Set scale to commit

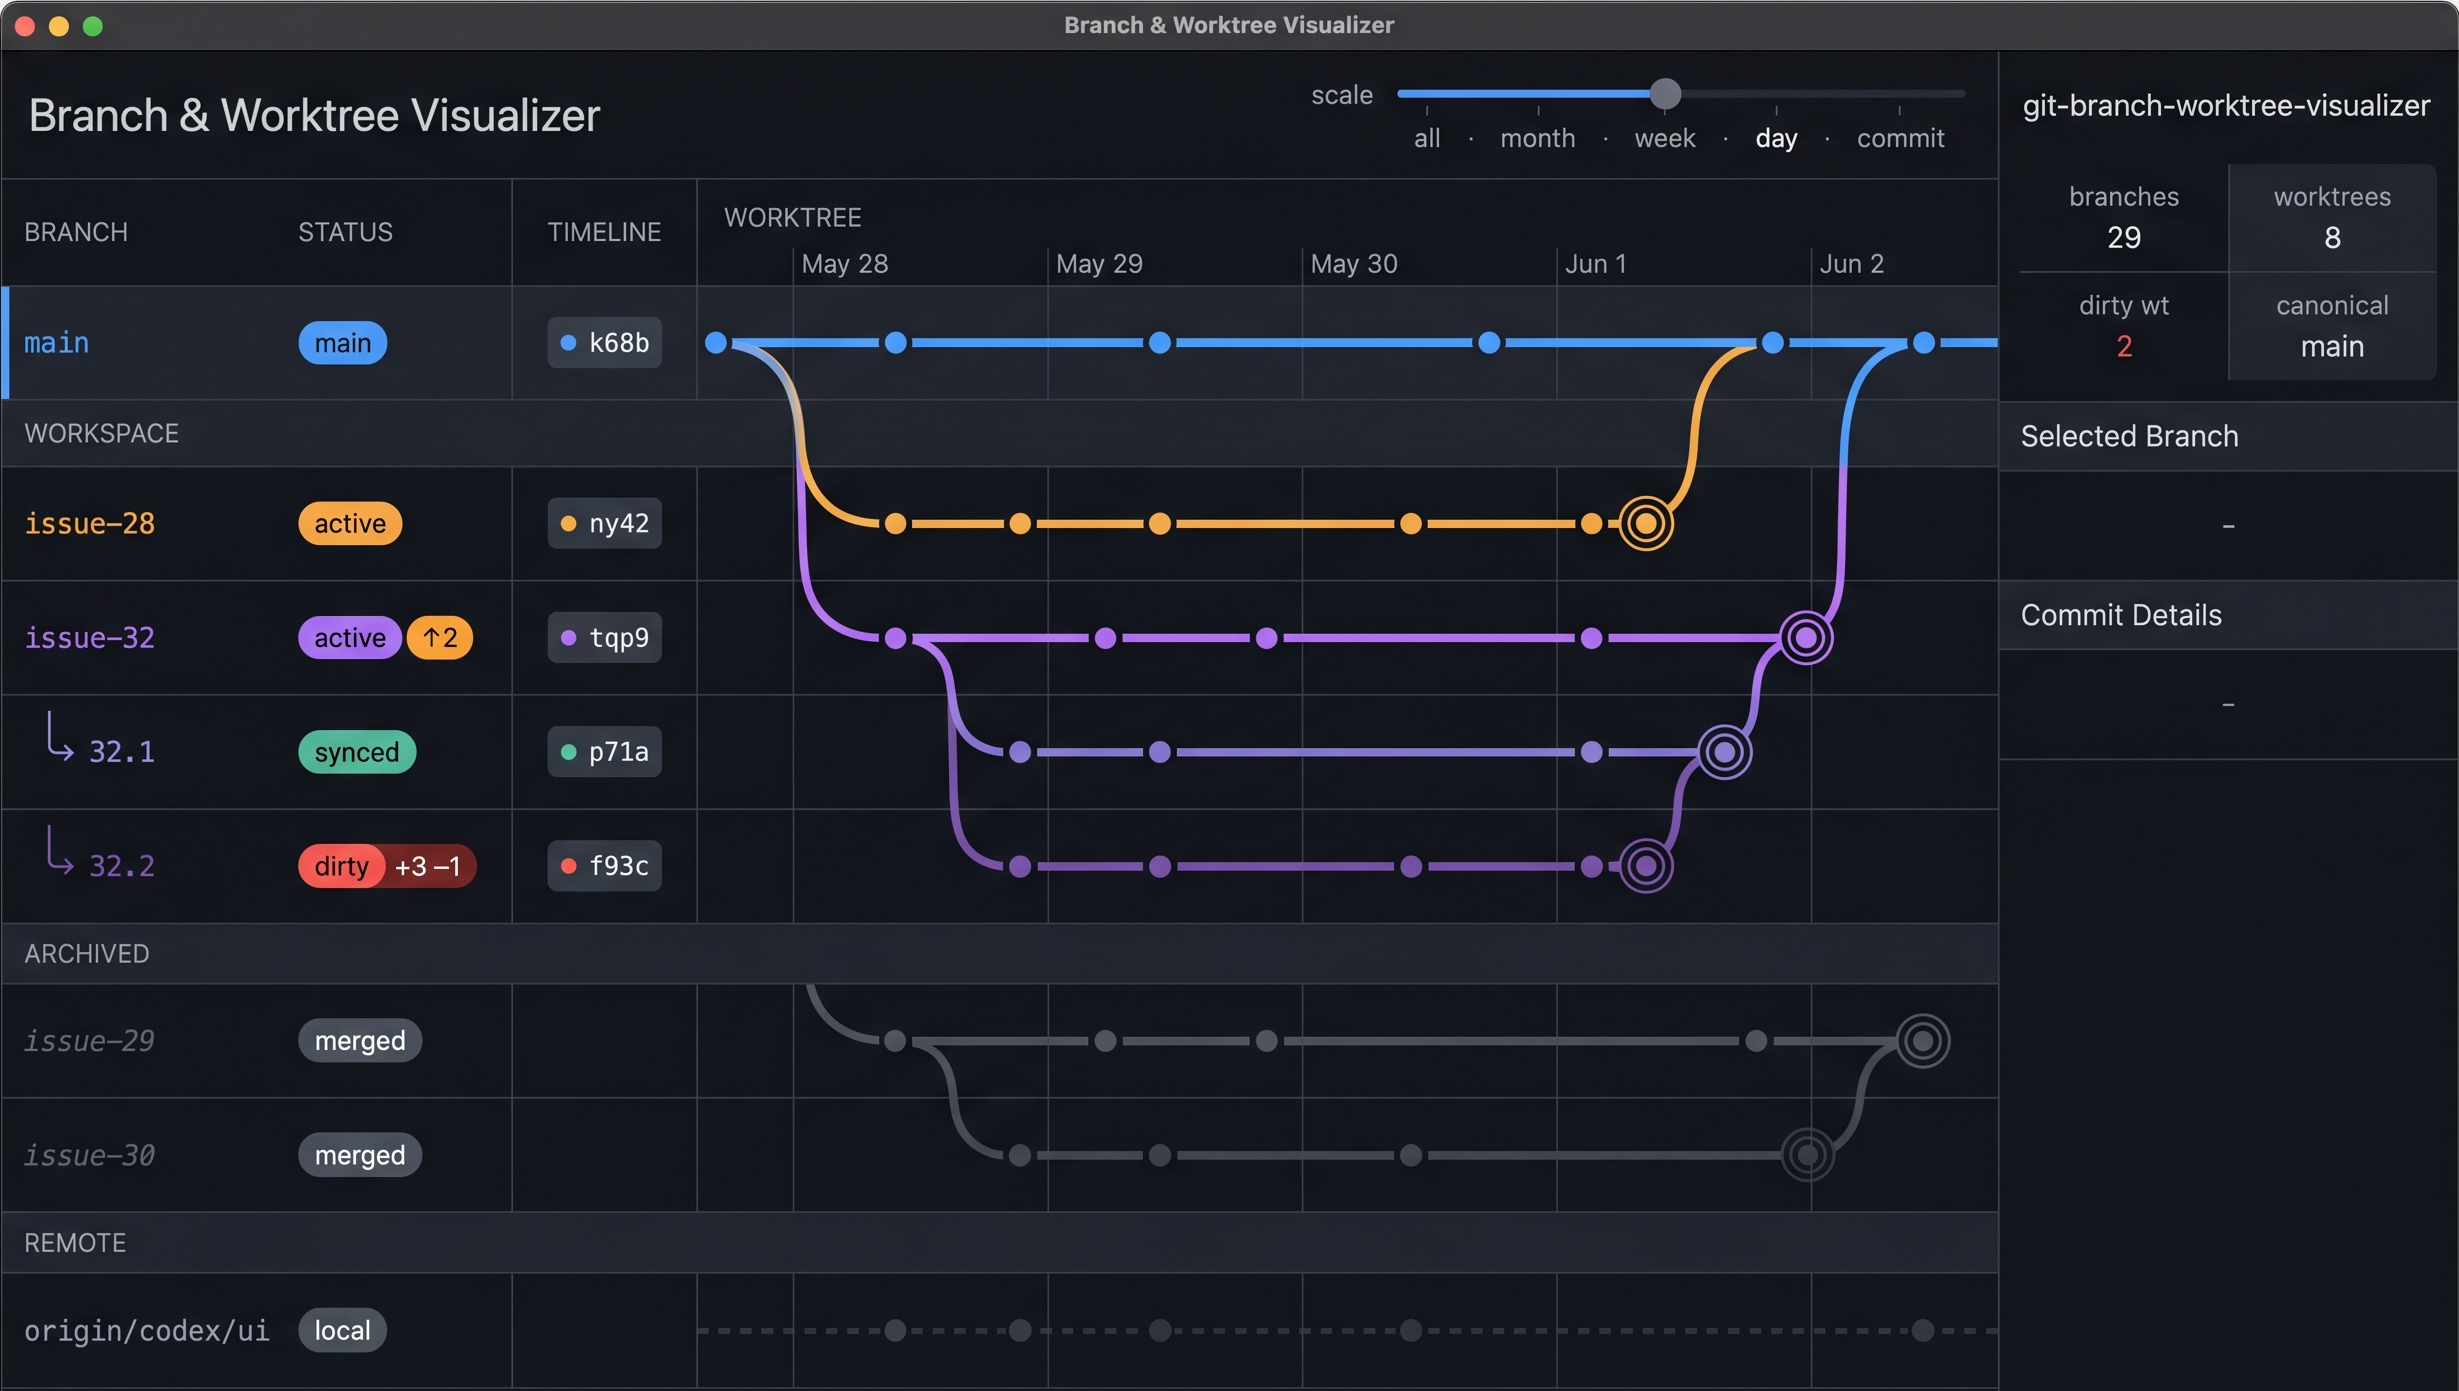coord(1900,138)
